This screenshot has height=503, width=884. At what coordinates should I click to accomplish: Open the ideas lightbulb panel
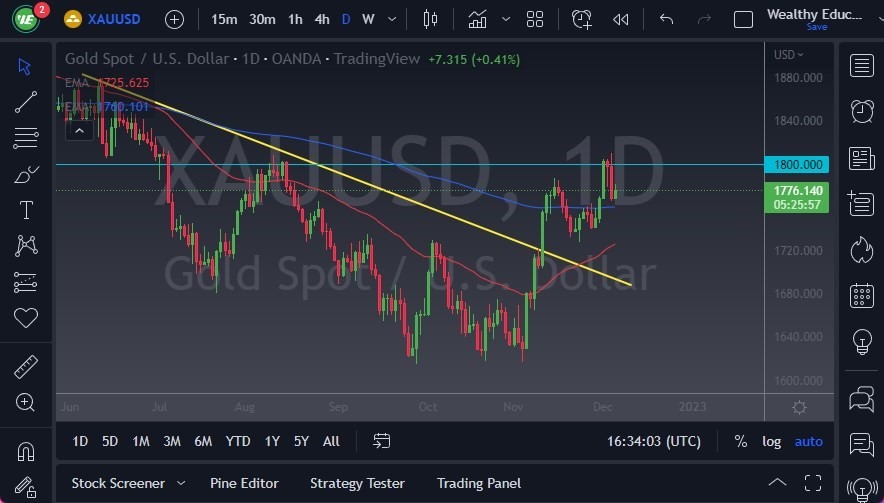(861, 341)
